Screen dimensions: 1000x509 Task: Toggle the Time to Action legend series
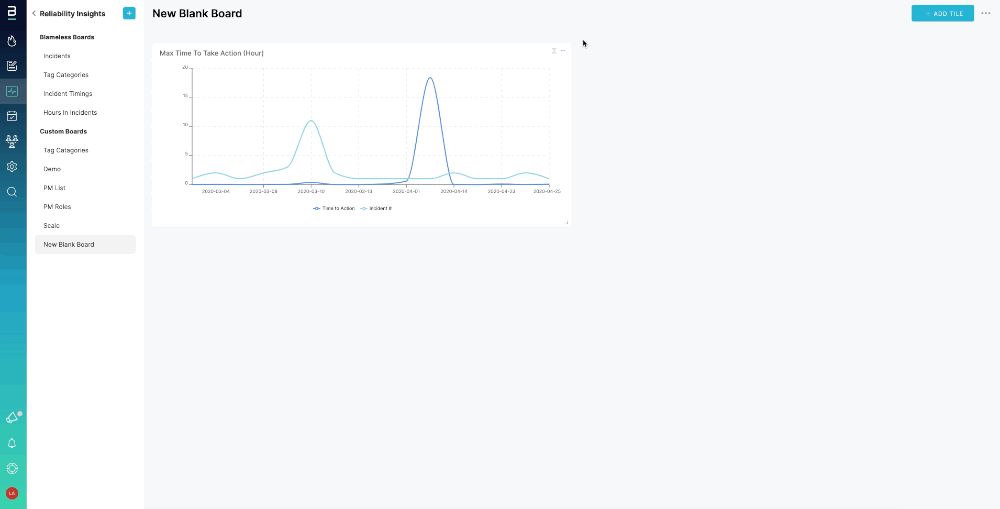click(x=334, y=209)
